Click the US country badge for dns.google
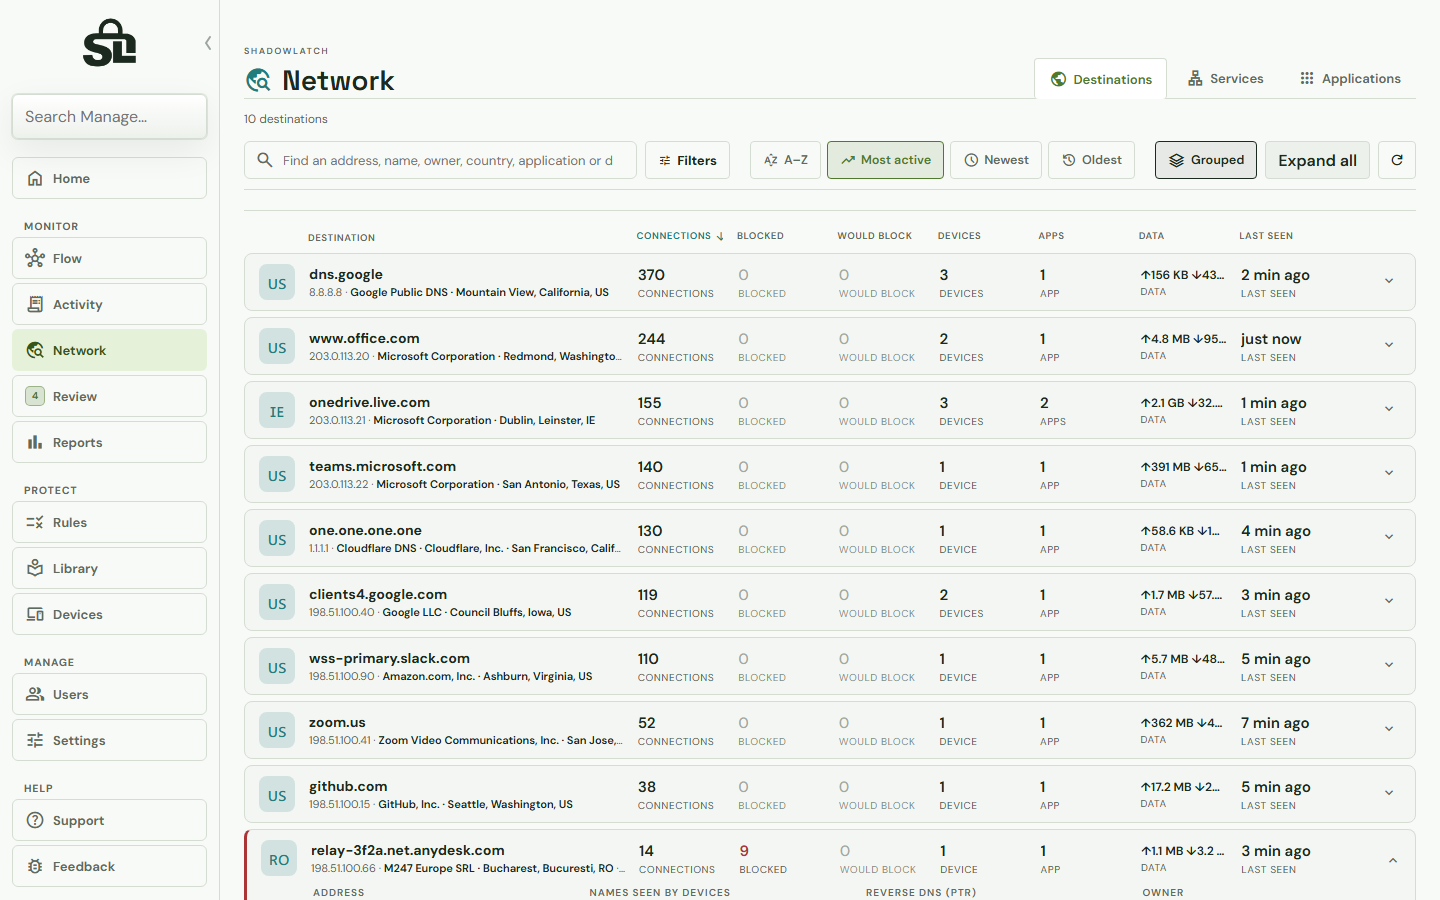Viewport: 1440px width, 900px height. tap(277, 283)
